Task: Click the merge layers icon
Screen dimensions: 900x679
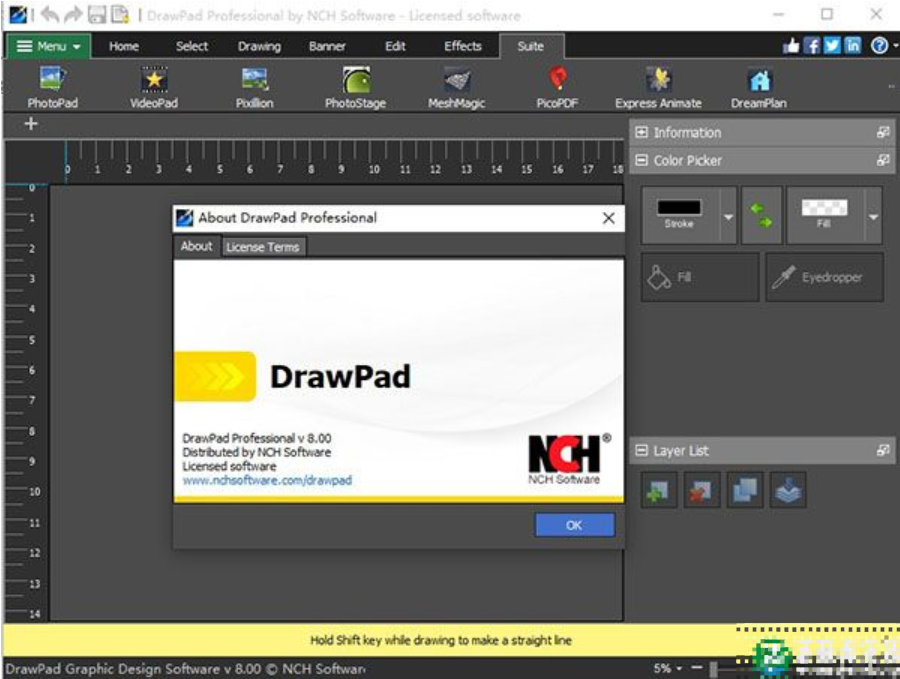Action: [788, 490]
